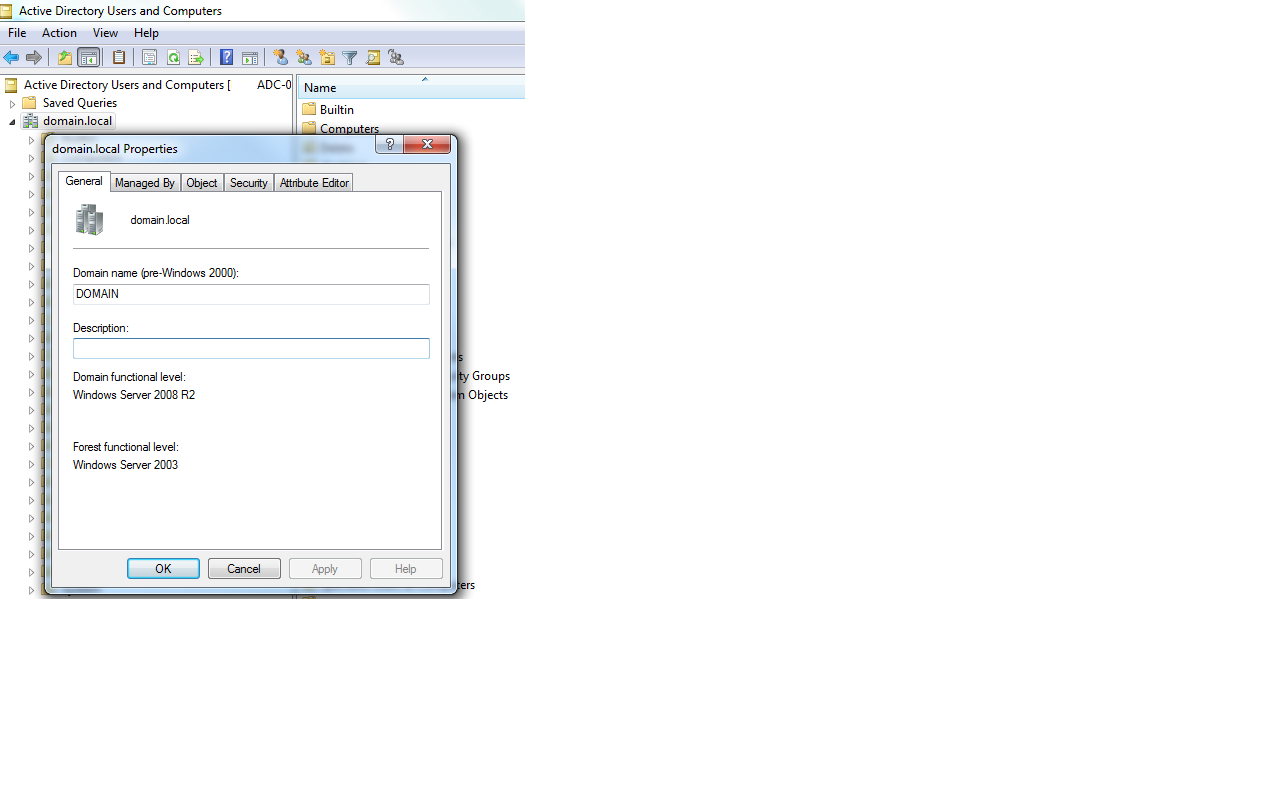1272x807 pixels.
Task: Click the Builtin folder icon
Action: coord(309,109)
